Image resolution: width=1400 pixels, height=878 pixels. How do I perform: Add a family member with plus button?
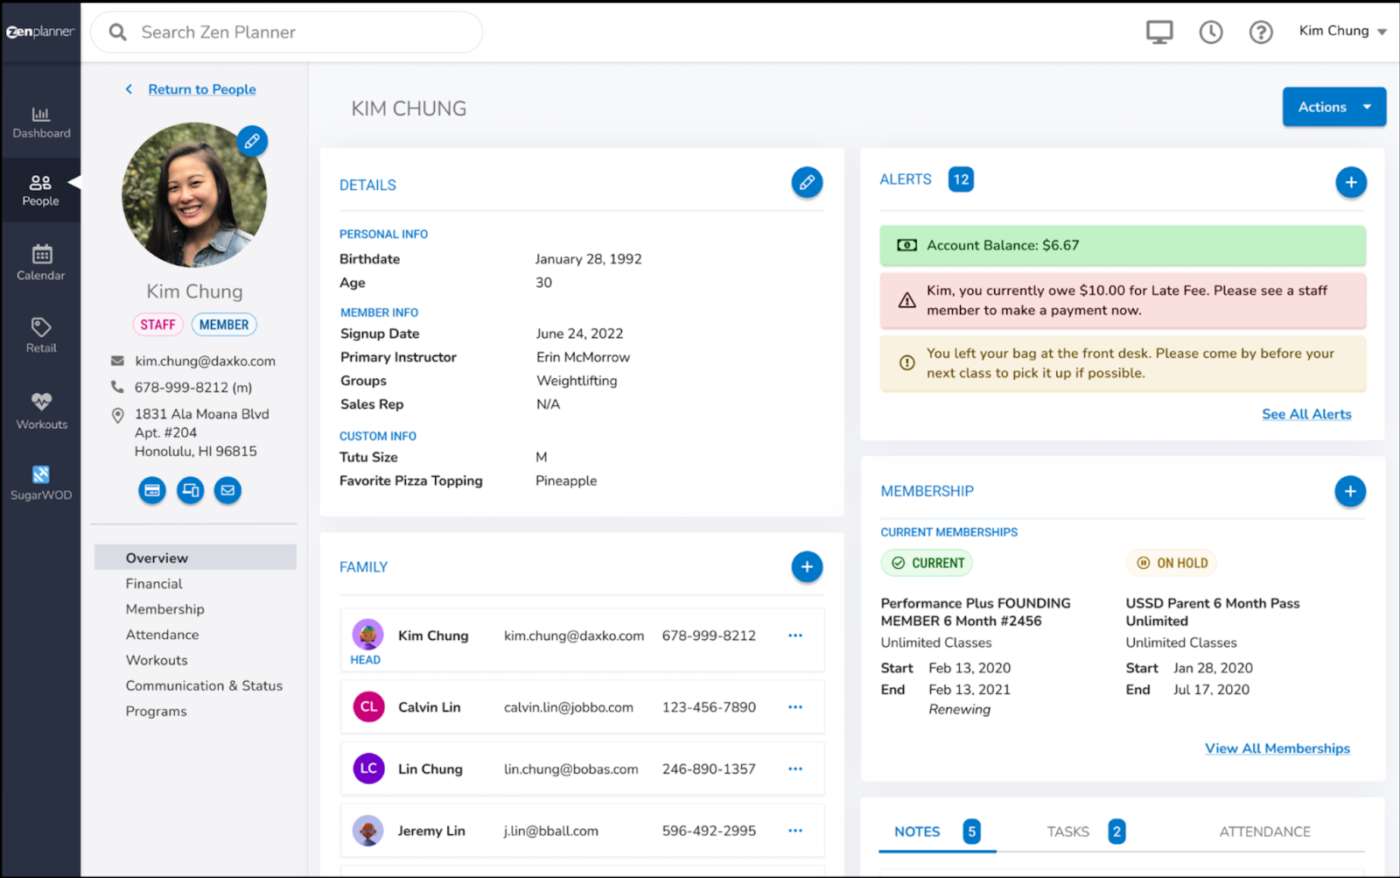[x=806, y=567]
